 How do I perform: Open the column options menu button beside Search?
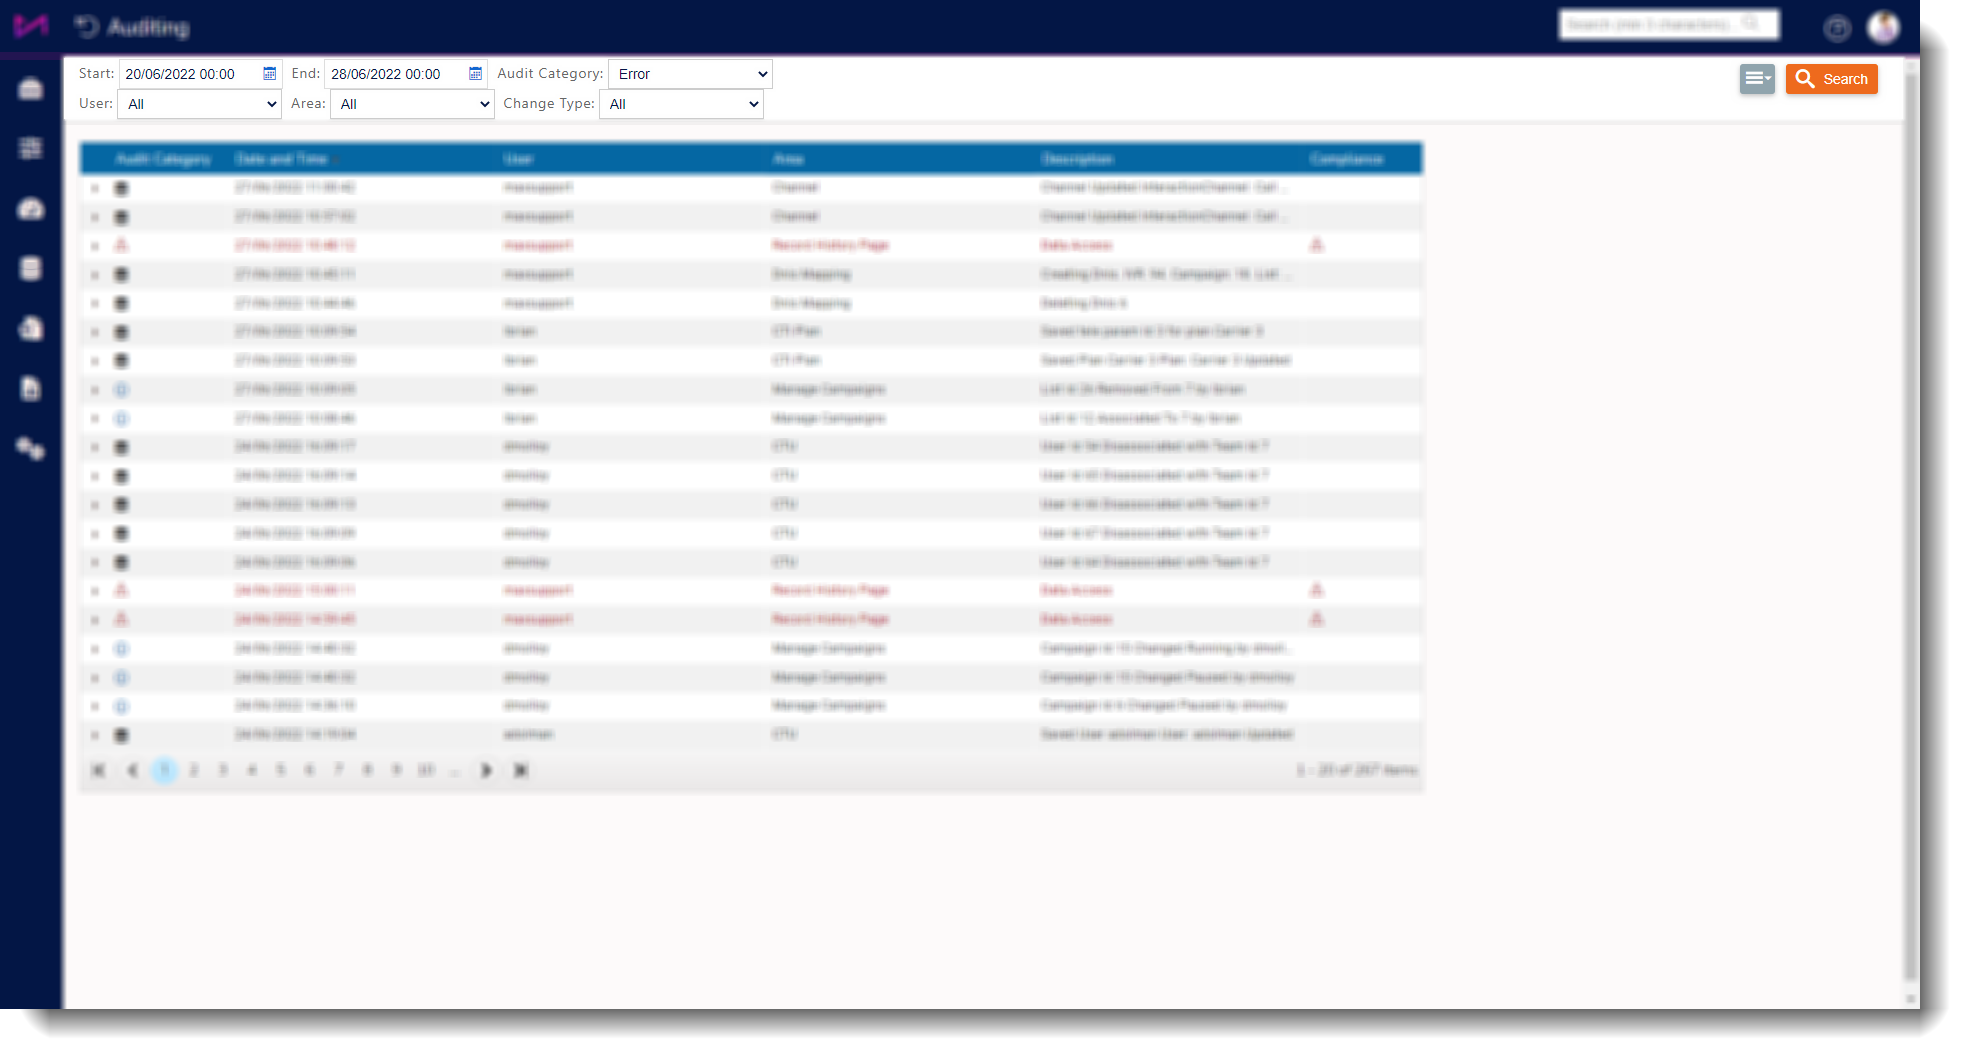(1756, 79)
